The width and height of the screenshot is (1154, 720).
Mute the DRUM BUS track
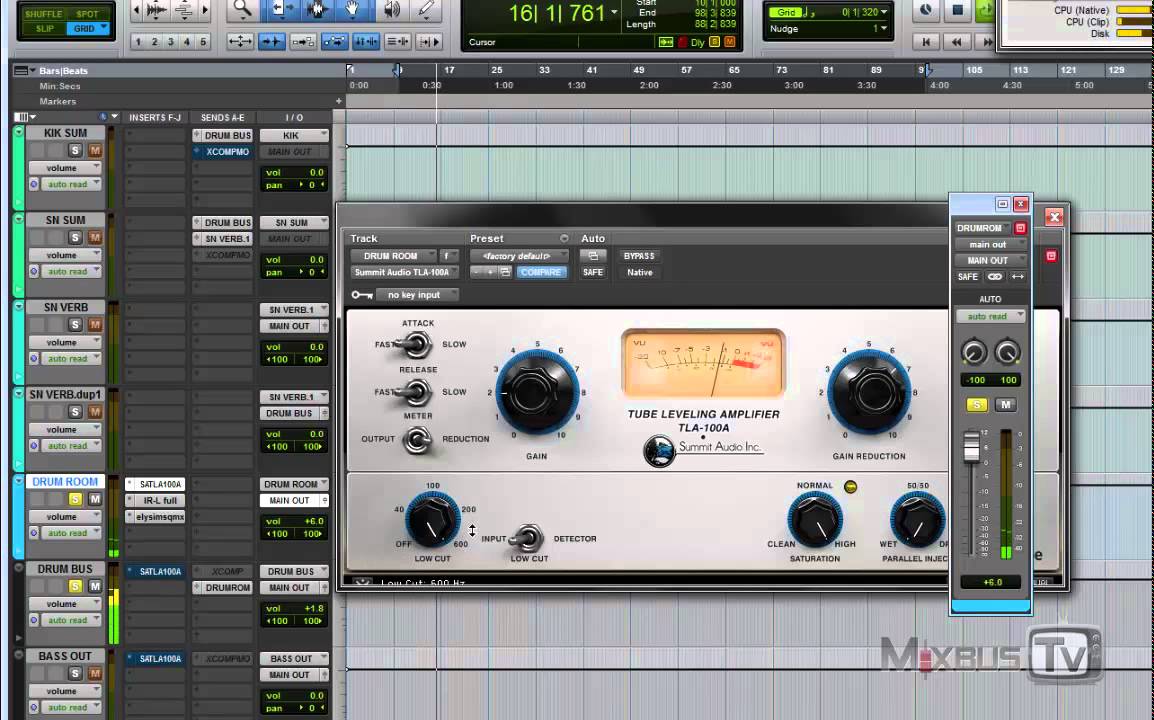[x=95, y=586]
